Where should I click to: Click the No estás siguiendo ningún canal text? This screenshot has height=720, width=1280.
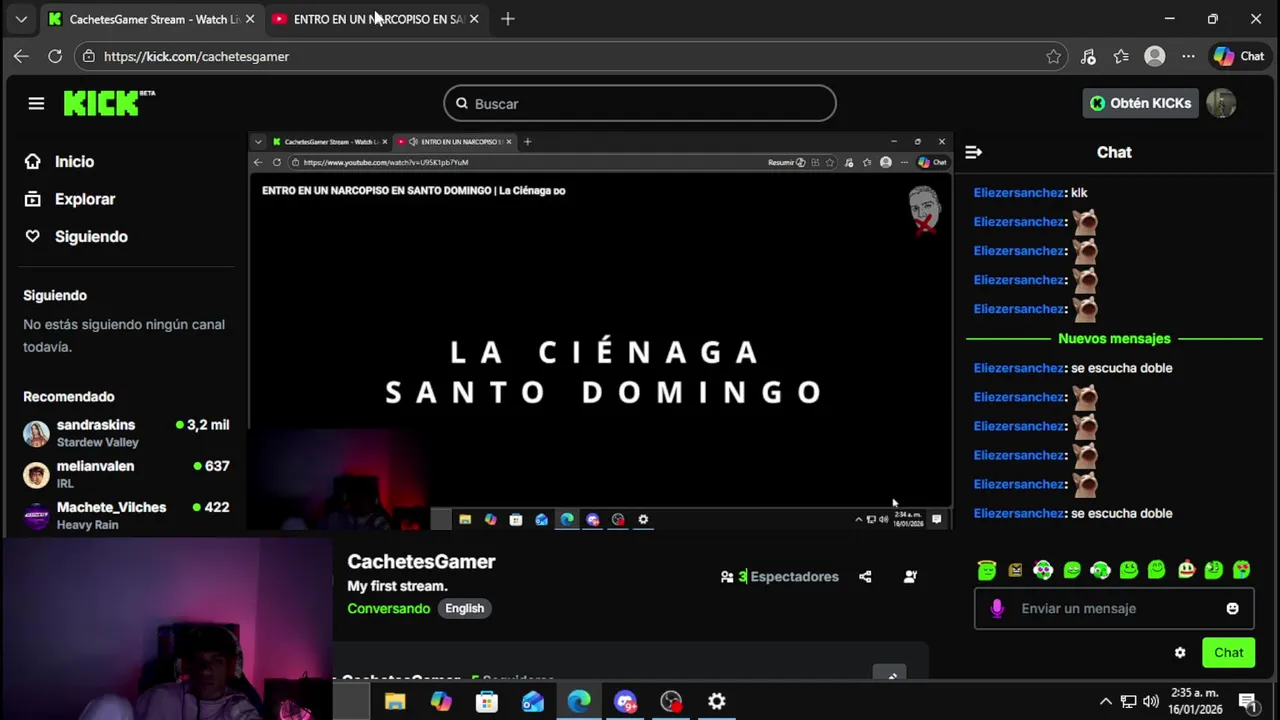(124, 335)
